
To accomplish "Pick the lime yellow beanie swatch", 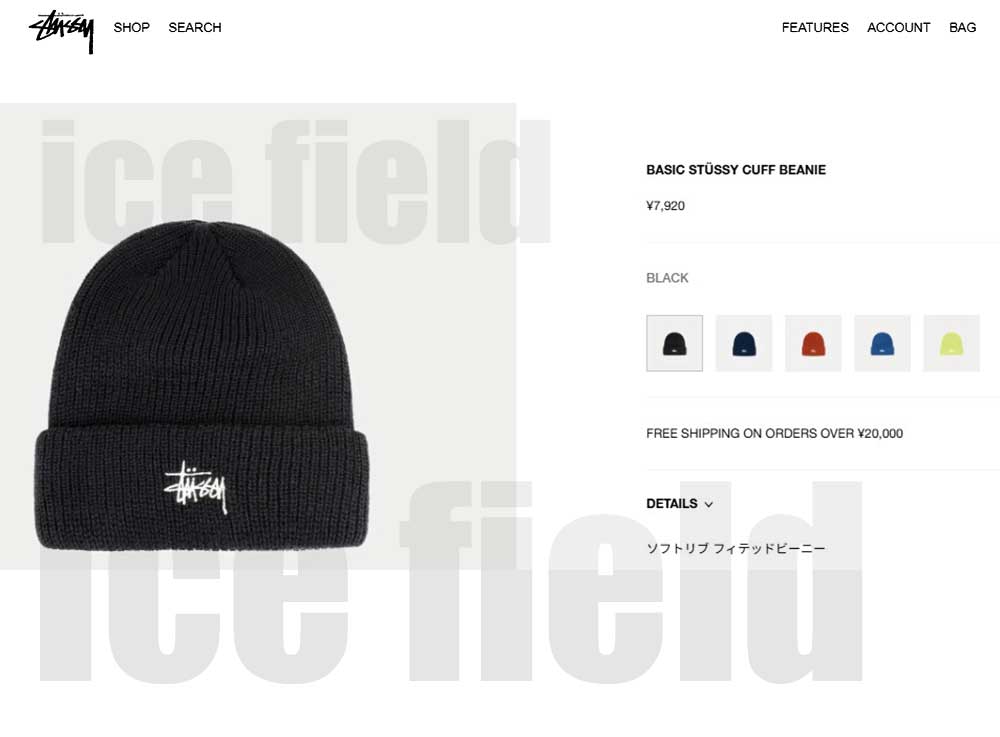I will point(952,343).
